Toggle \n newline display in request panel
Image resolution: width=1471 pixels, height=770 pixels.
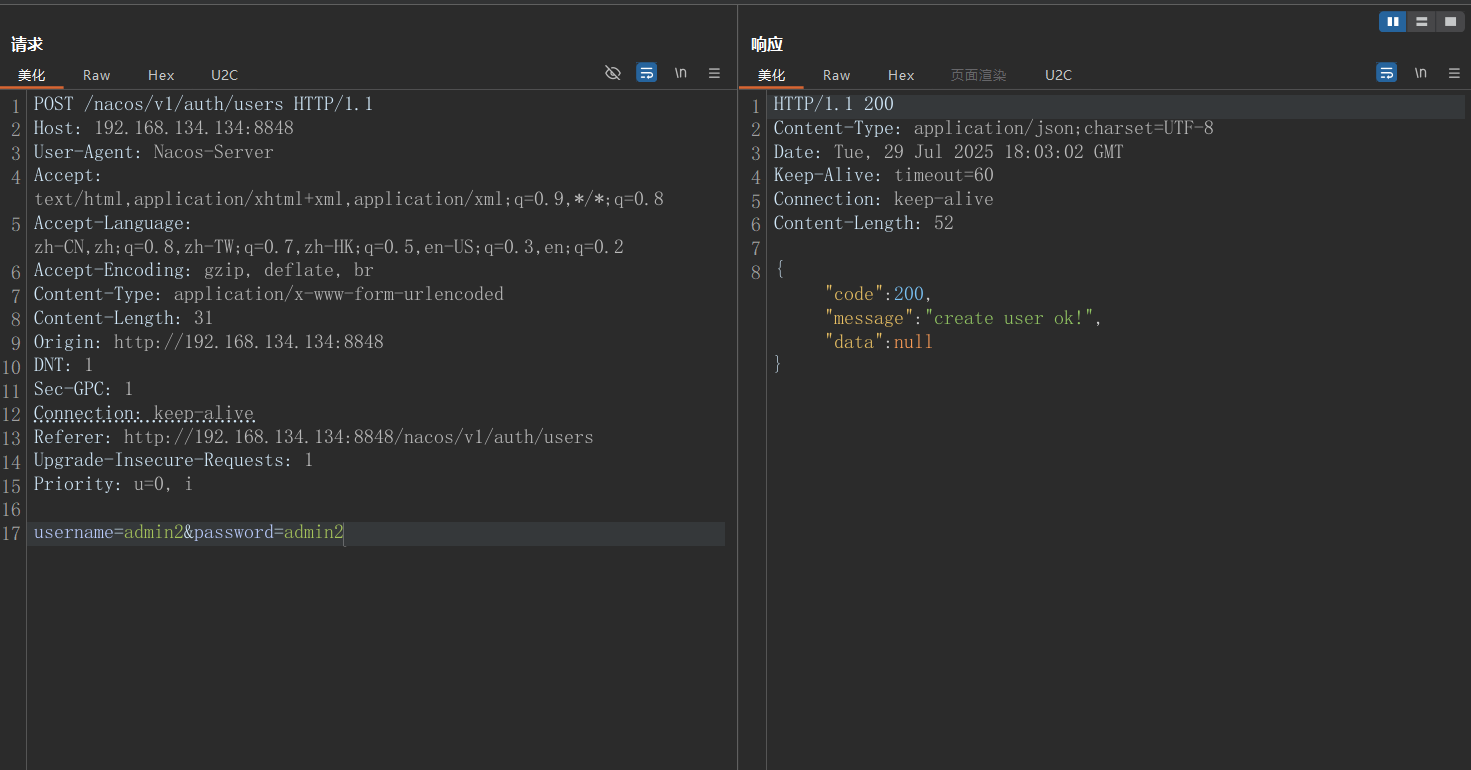[681, 73]
